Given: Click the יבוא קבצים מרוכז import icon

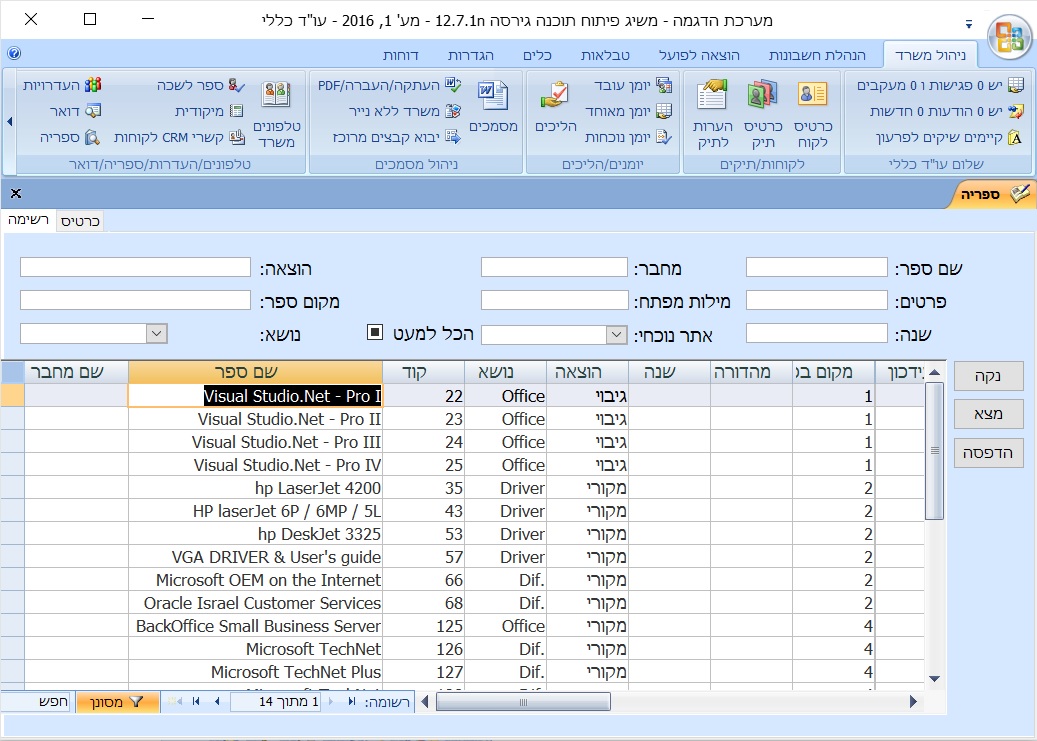Looking at the screenshot, I should pyautogui.click(x=453, y=138).
